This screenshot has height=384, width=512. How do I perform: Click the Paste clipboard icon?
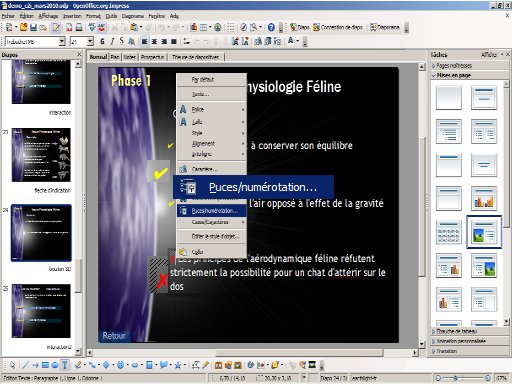click(x=134, y=27)
